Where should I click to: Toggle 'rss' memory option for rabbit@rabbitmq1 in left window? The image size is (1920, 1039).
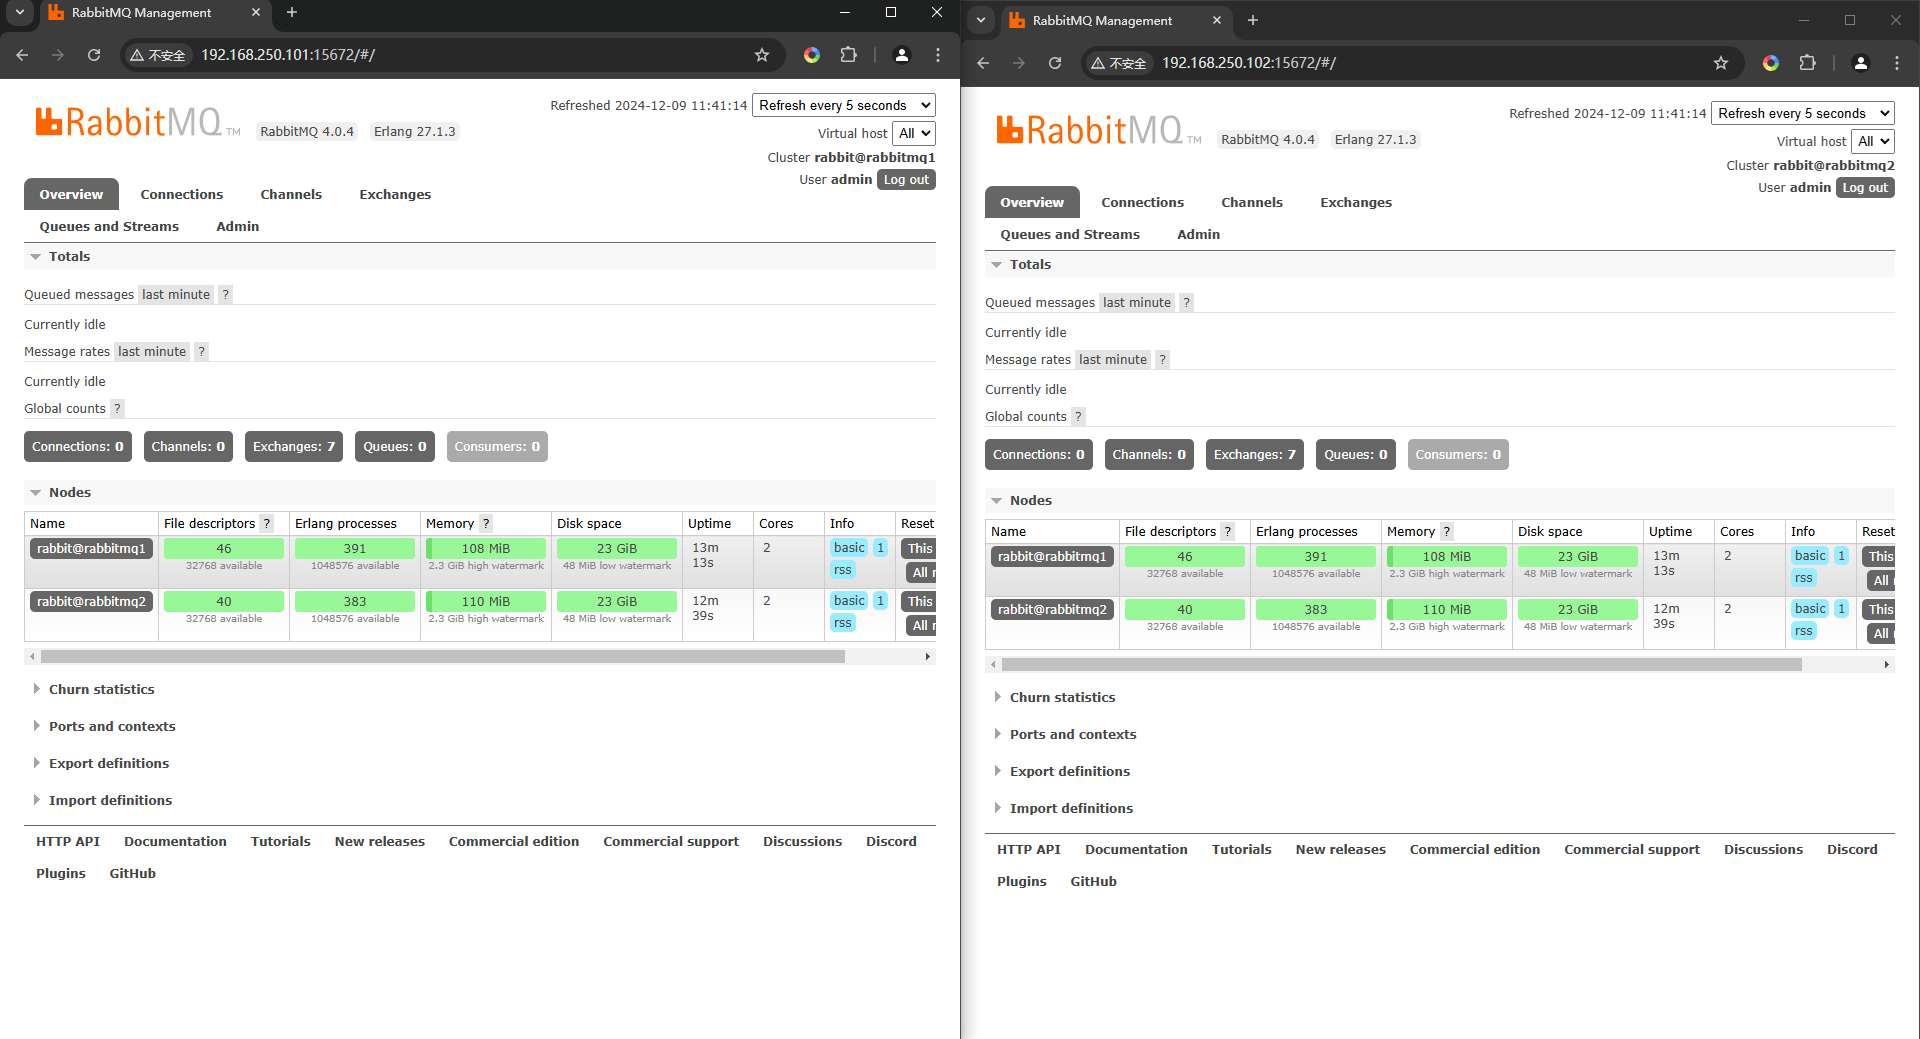(842, 570)
